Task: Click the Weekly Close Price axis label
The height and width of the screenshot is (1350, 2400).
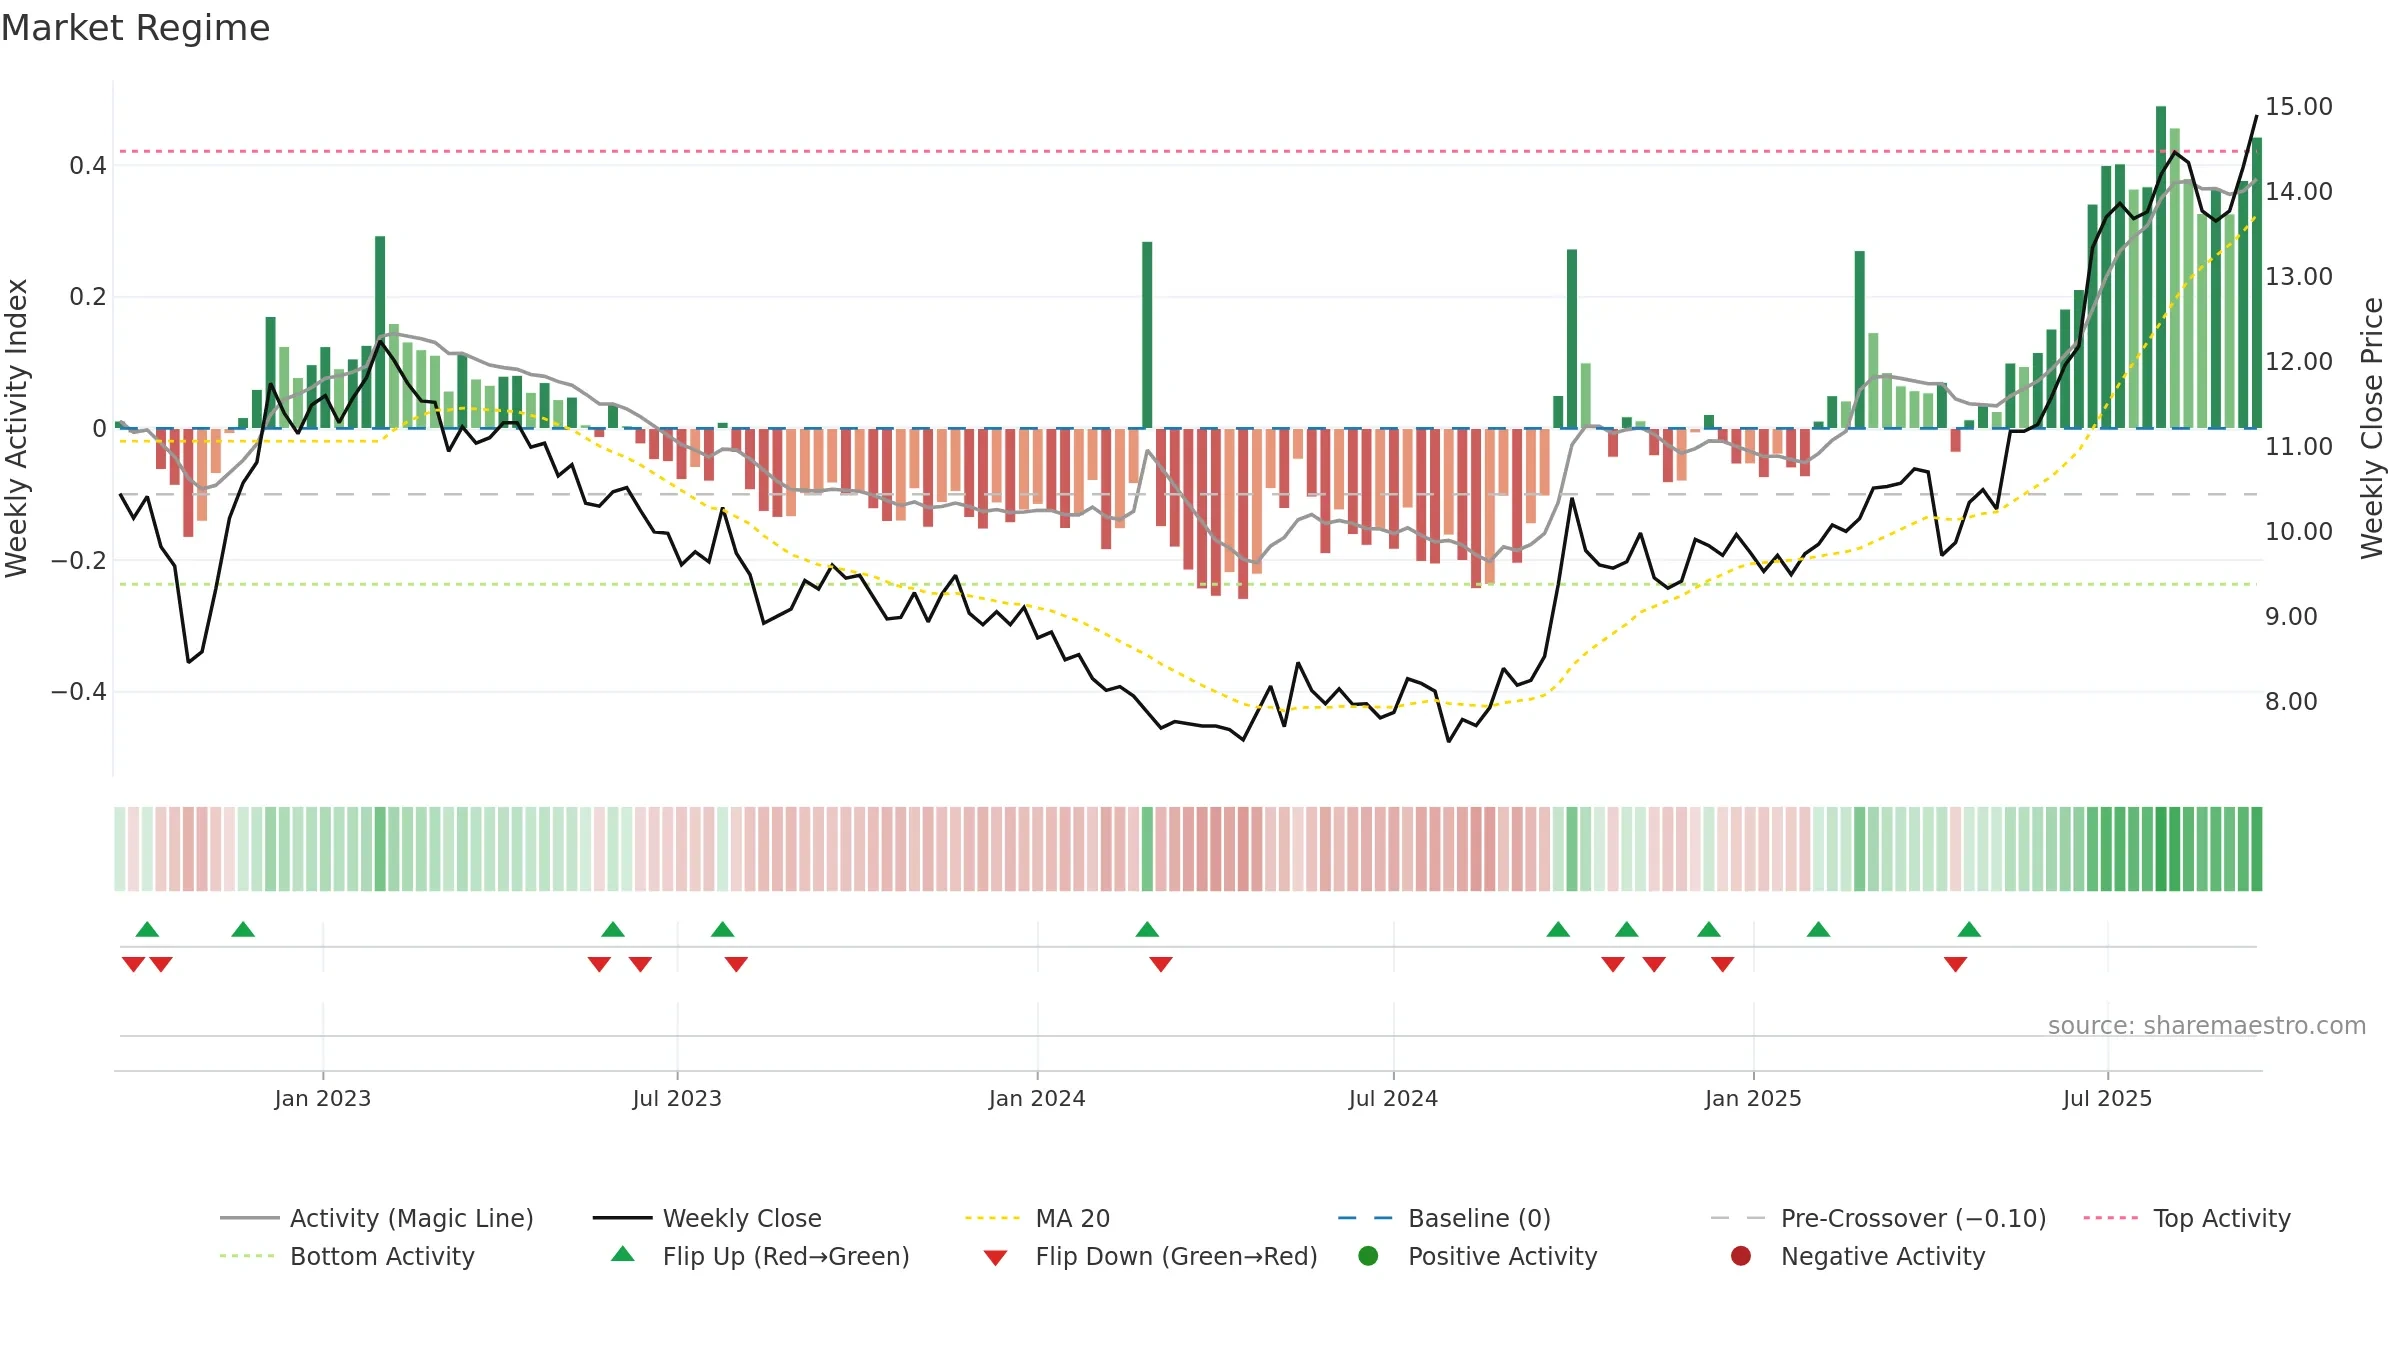Action: click(x=2372, y=428)
